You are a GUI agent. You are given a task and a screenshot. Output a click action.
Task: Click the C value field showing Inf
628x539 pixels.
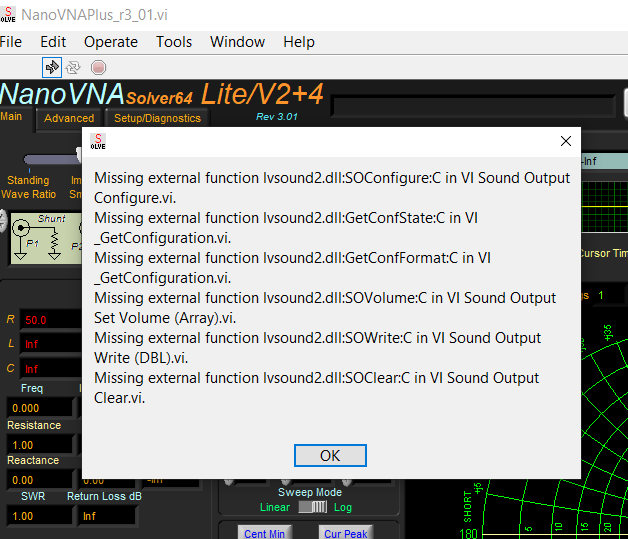[51, 368]
